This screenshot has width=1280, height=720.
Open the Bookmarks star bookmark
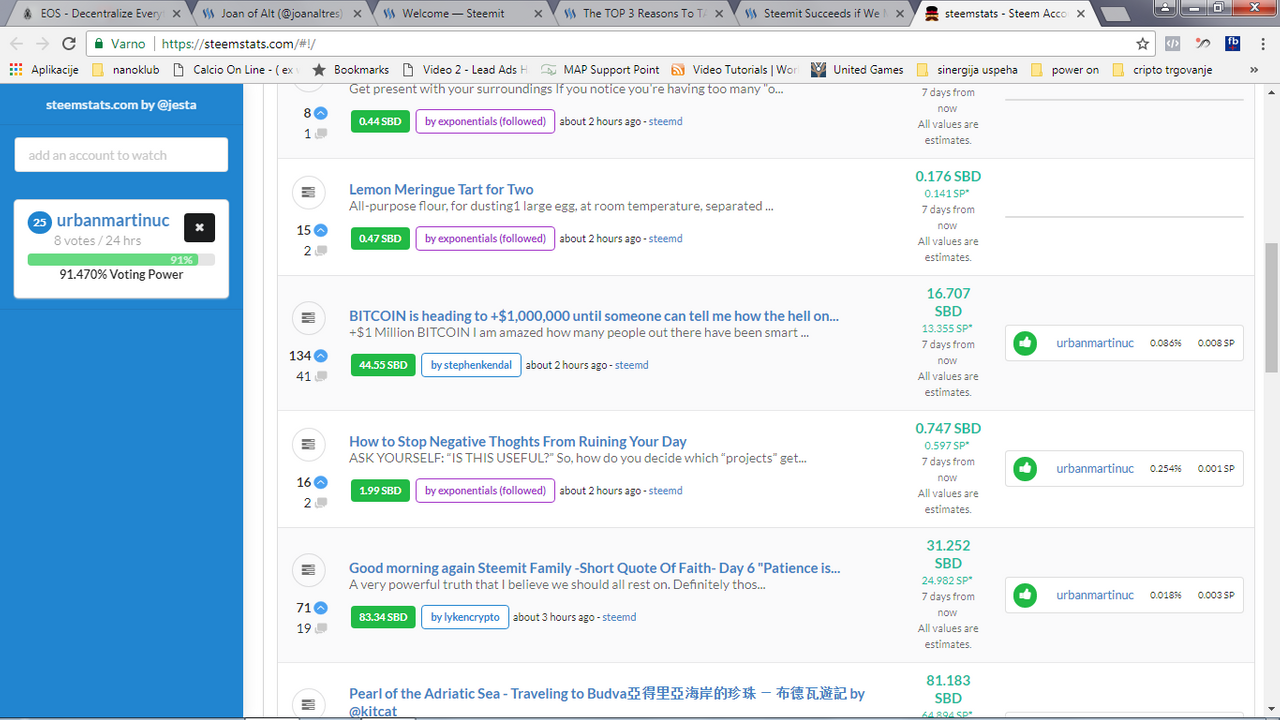(350, 70)
